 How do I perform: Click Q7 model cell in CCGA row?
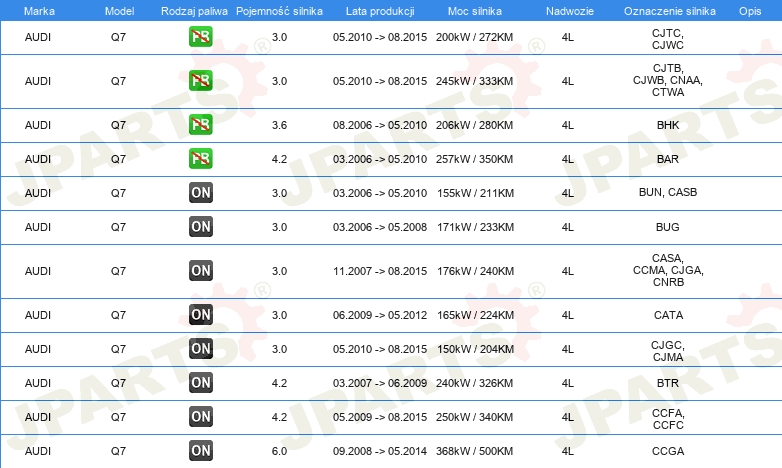118,451
